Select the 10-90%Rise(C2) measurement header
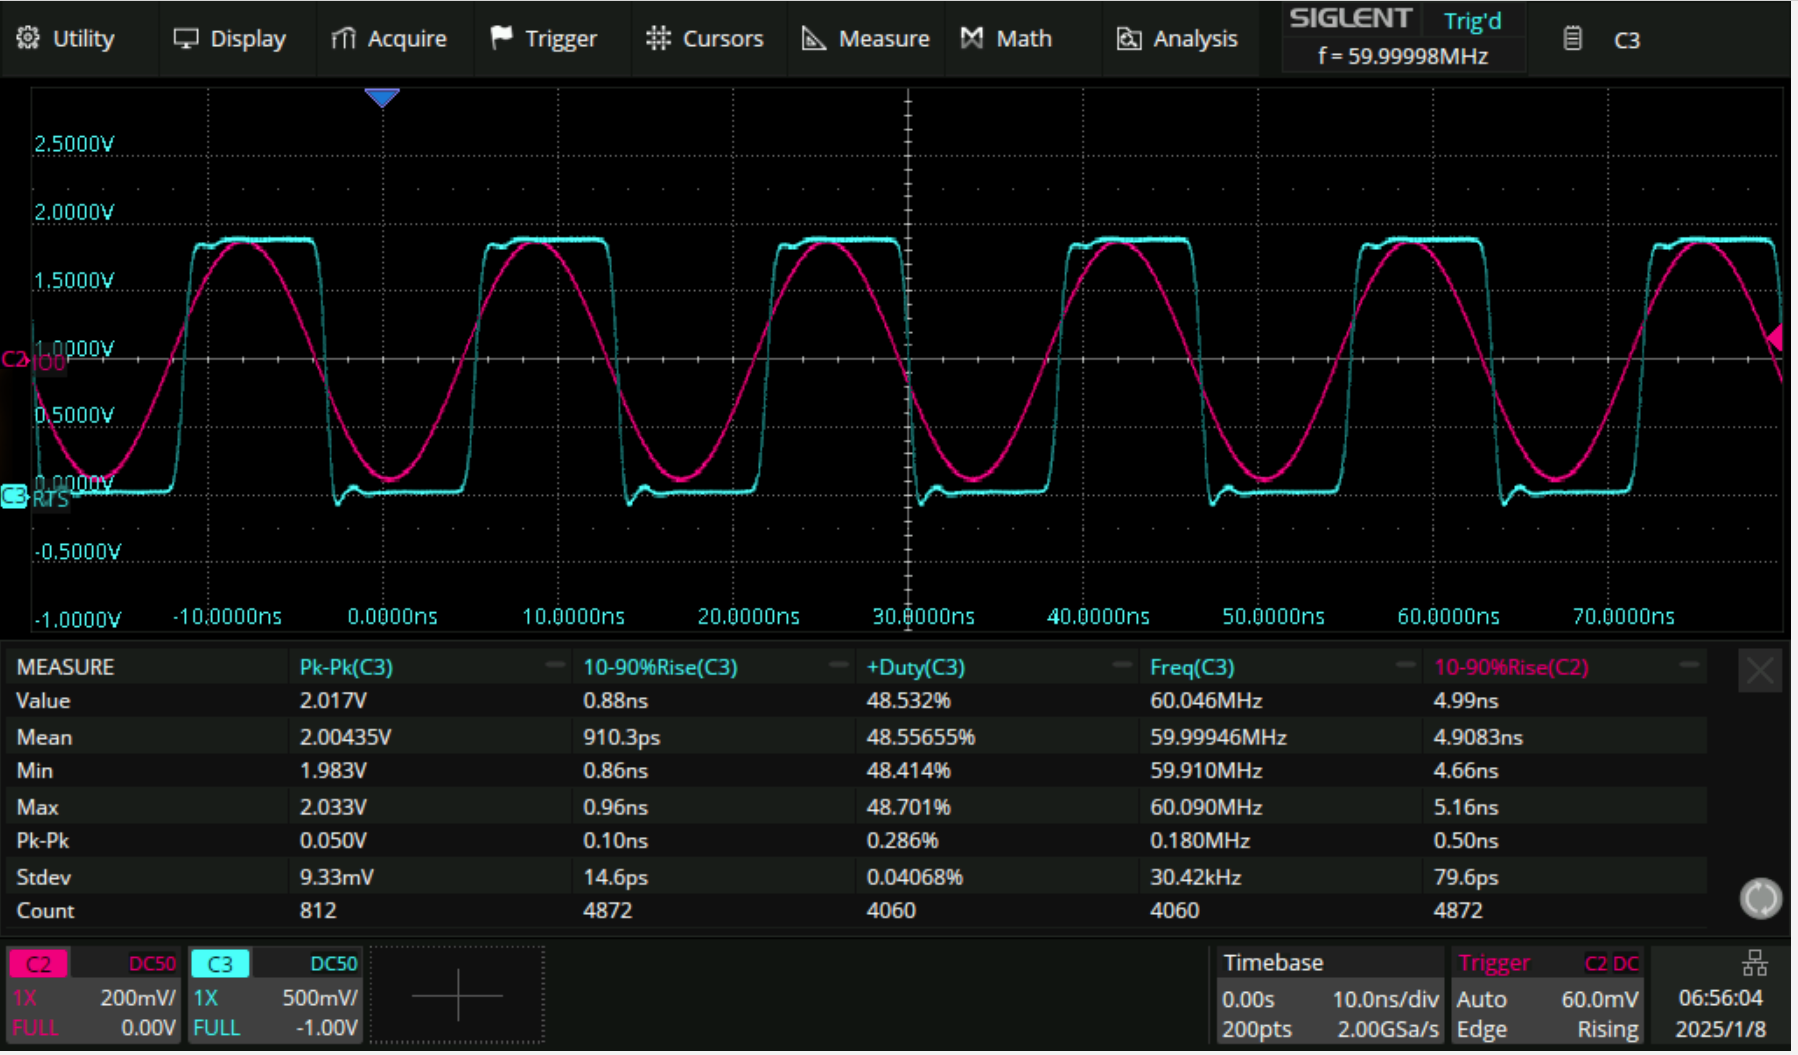The width and height of the screenshot is (1798, 1055). tap(1510, 667)
